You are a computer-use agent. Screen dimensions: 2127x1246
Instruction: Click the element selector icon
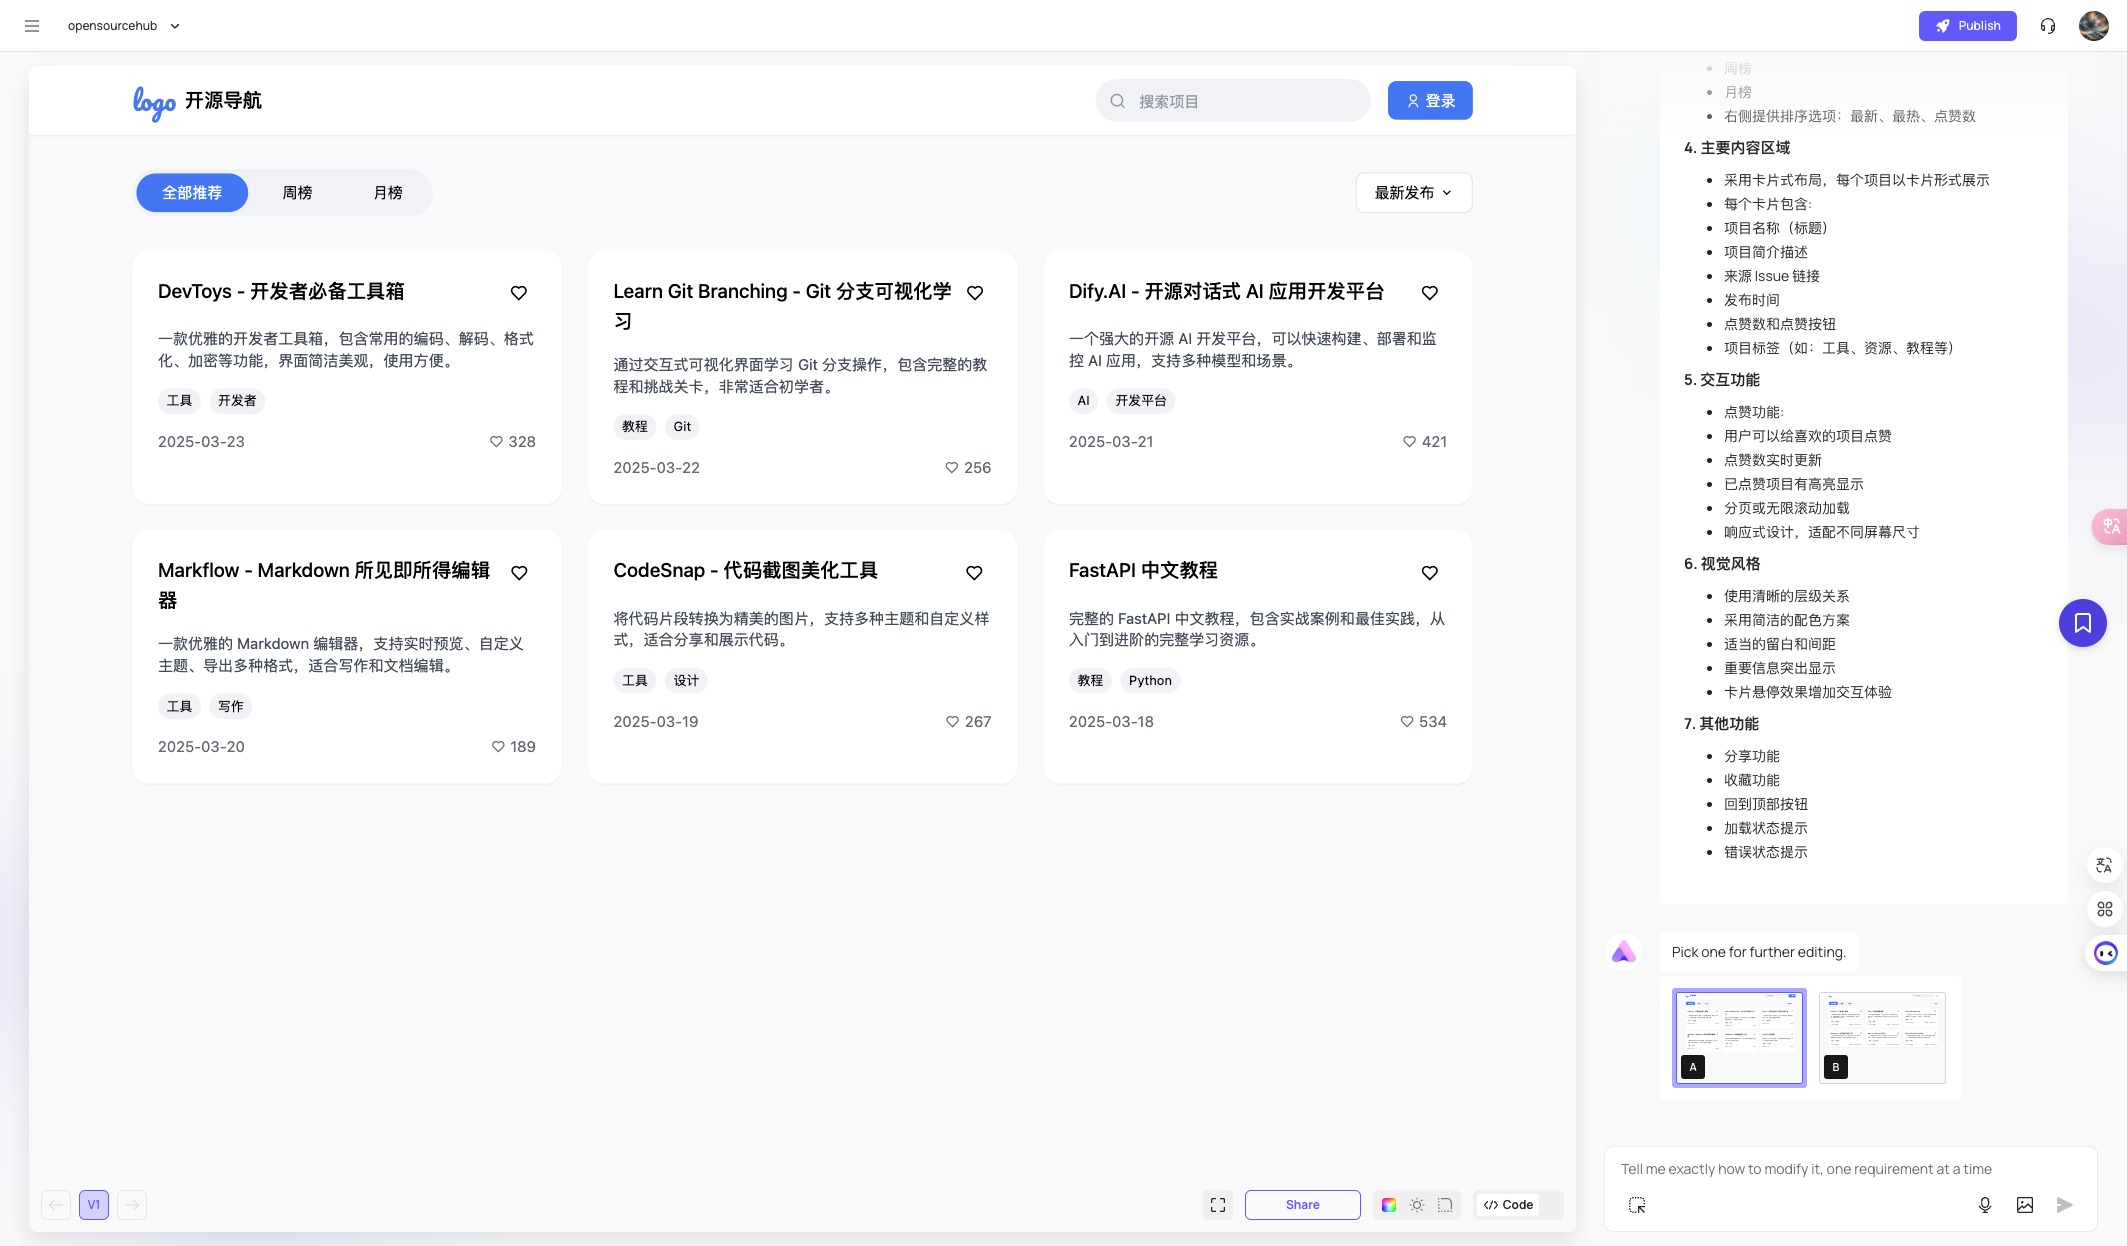[1637, 1205]
